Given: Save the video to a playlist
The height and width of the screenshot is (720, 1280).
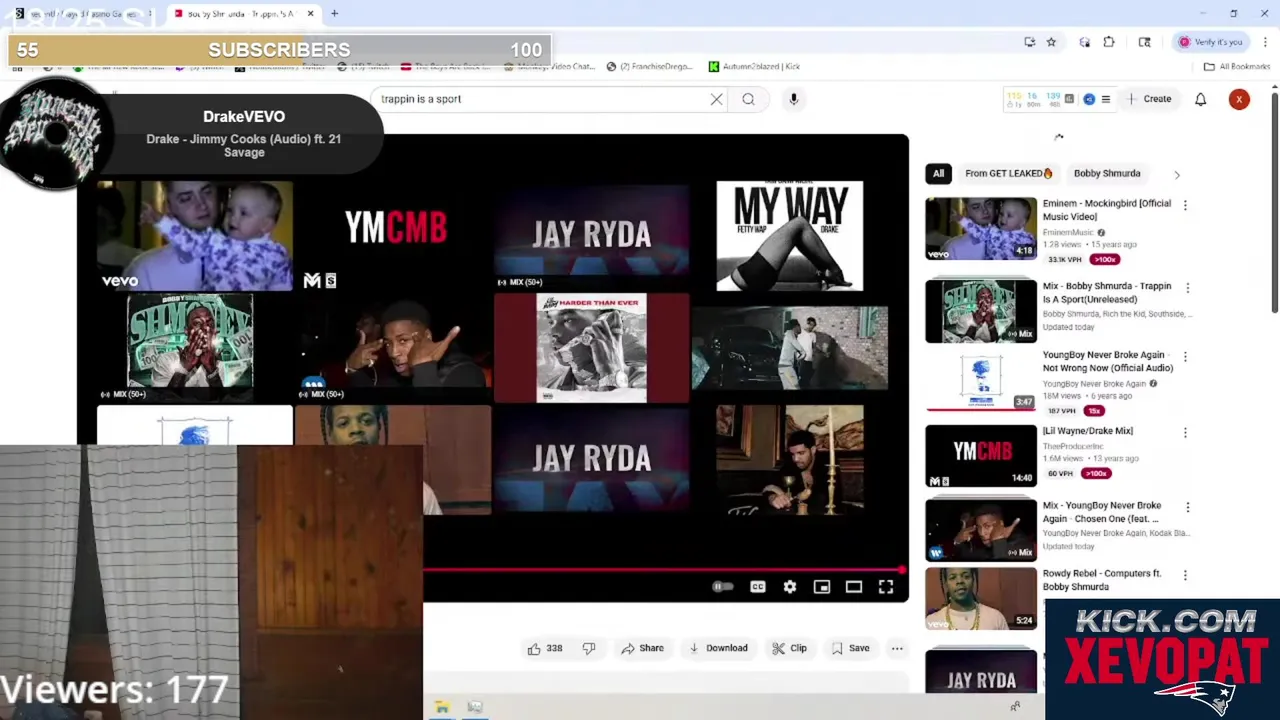Looking at the screenshot, I should [850, 648].
